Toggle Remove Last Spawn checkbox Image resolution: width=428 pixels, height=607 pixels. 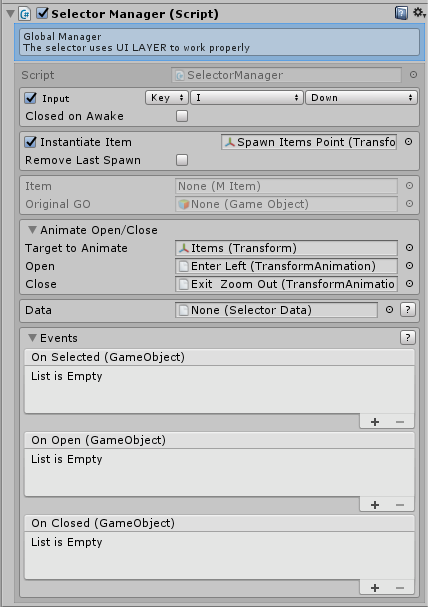182,160
